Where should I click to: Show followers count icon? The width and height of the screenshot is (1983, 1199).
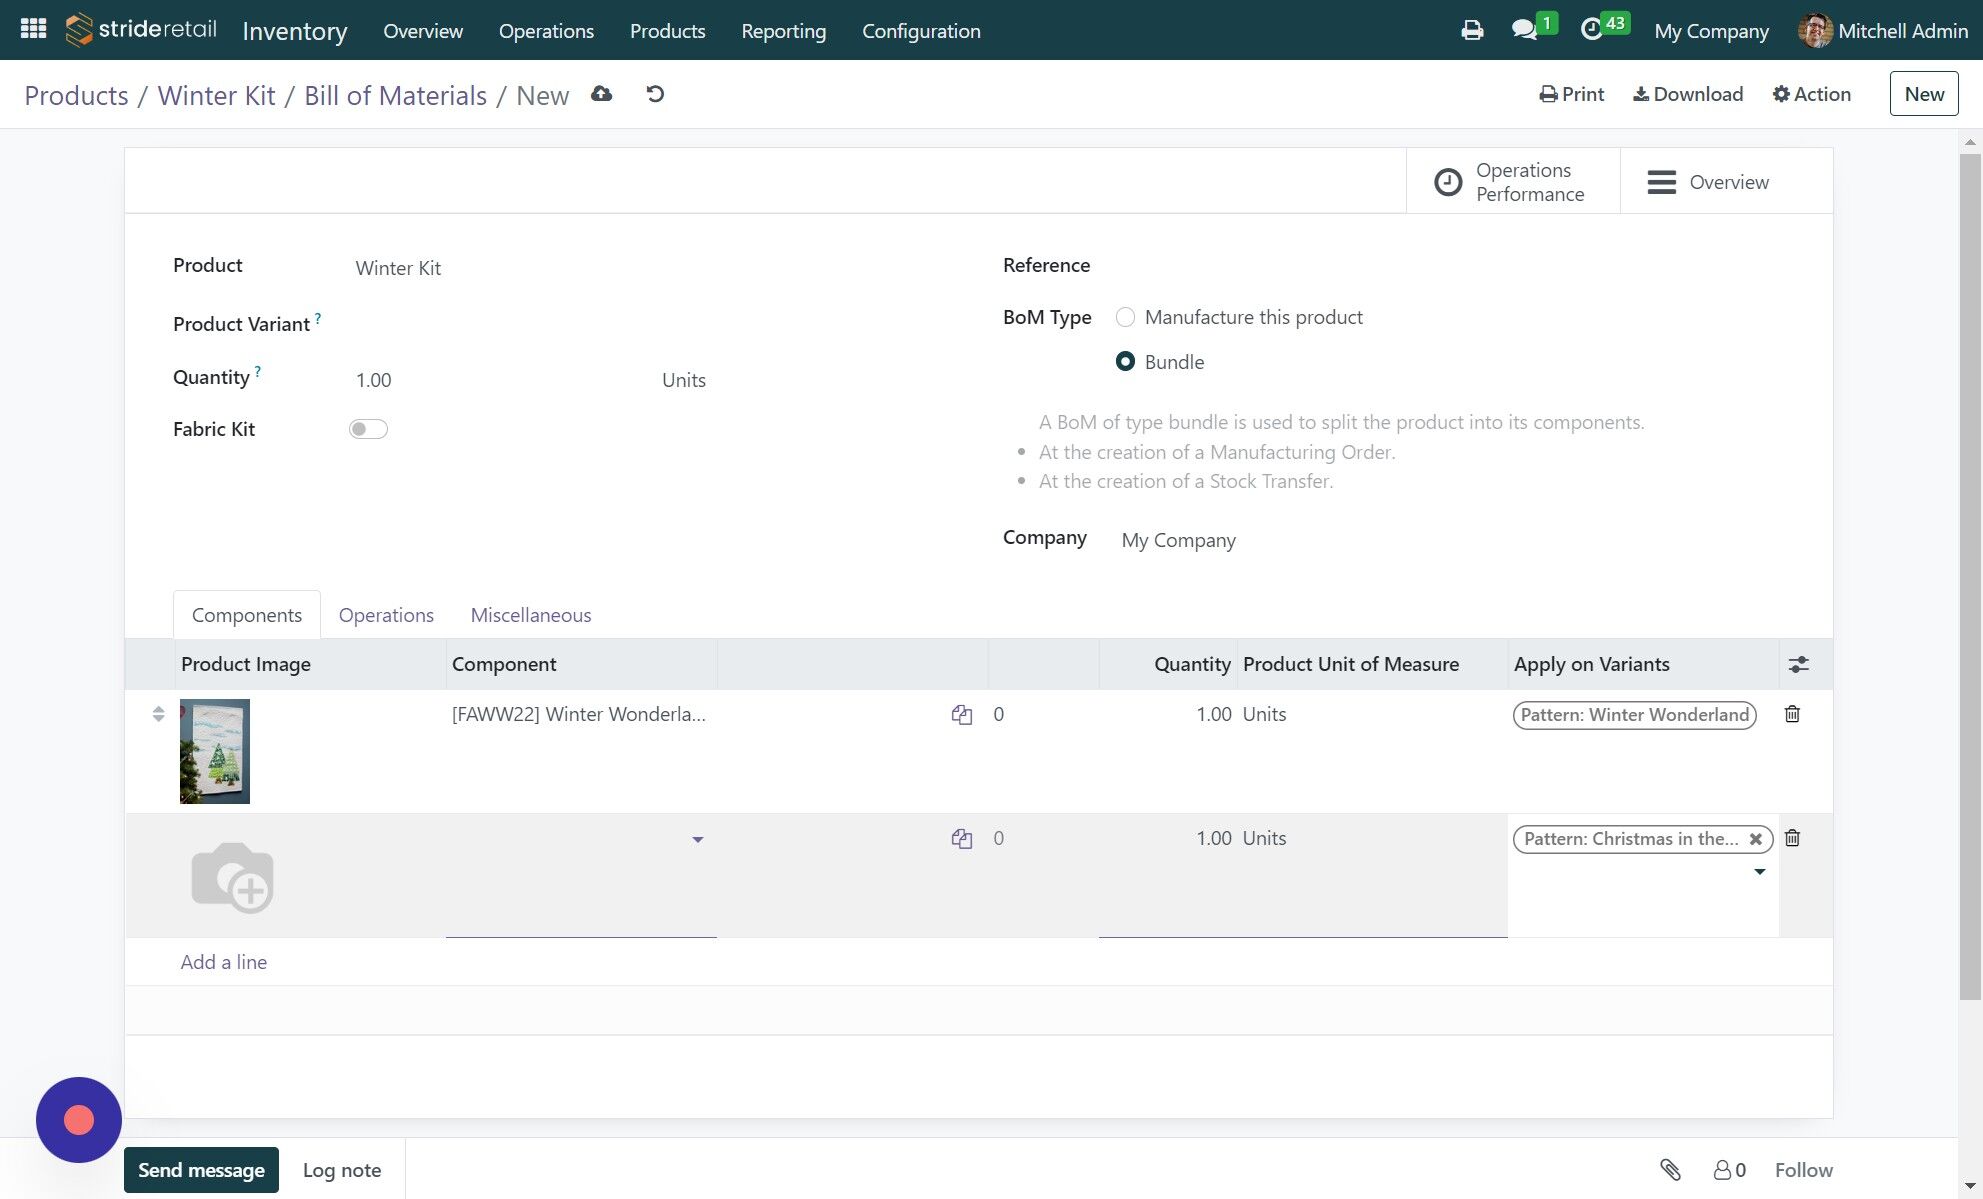[1729, 1170]
